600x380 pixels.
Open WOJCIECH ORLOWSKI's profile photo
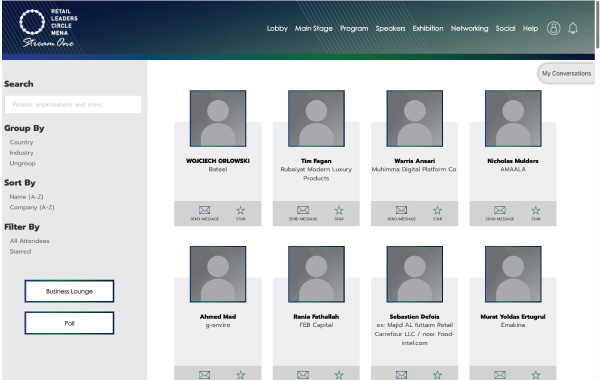click(x=218, y=119)
